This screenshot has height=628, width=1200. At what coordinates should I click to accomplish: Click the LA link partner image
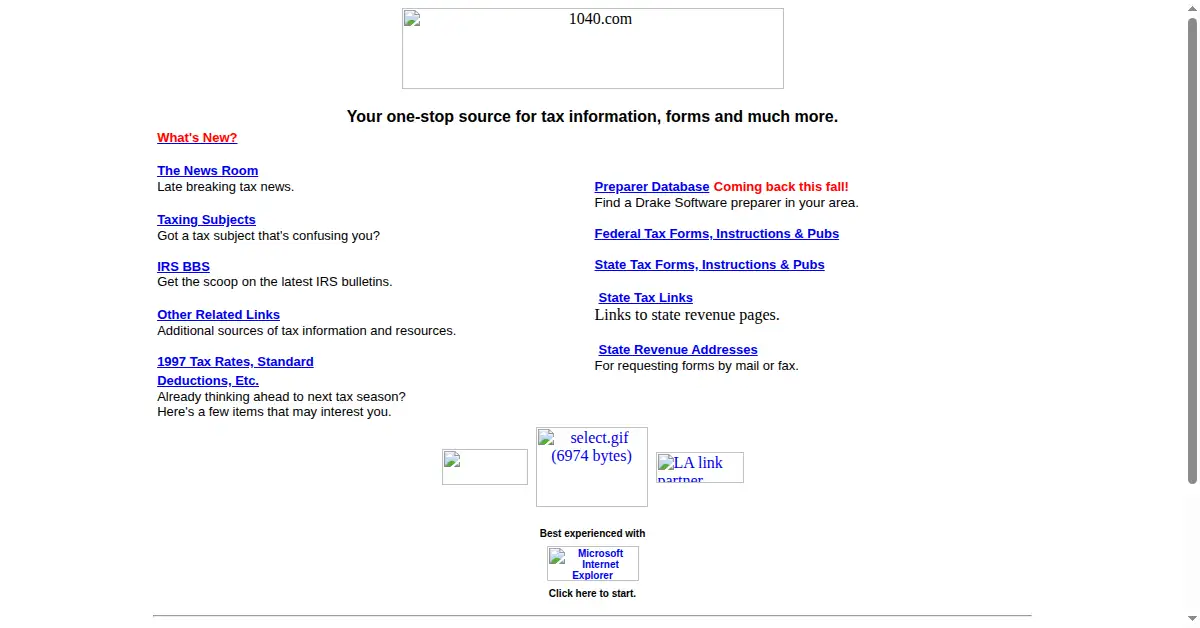tap(700, 467)
